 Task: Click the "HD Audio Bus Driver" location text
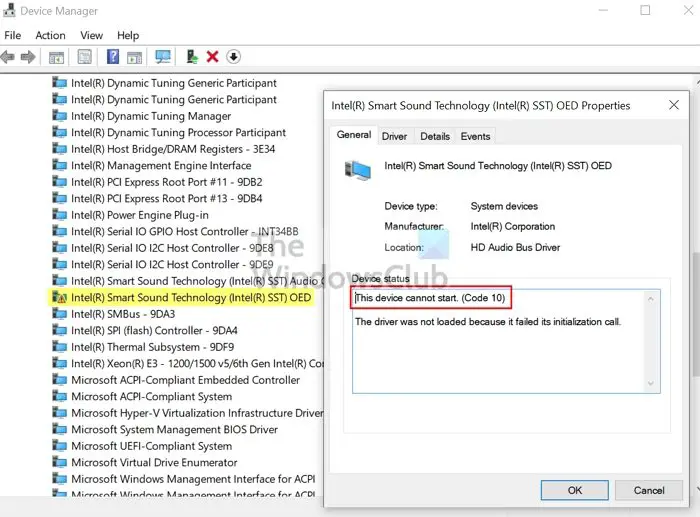[515, 247]
